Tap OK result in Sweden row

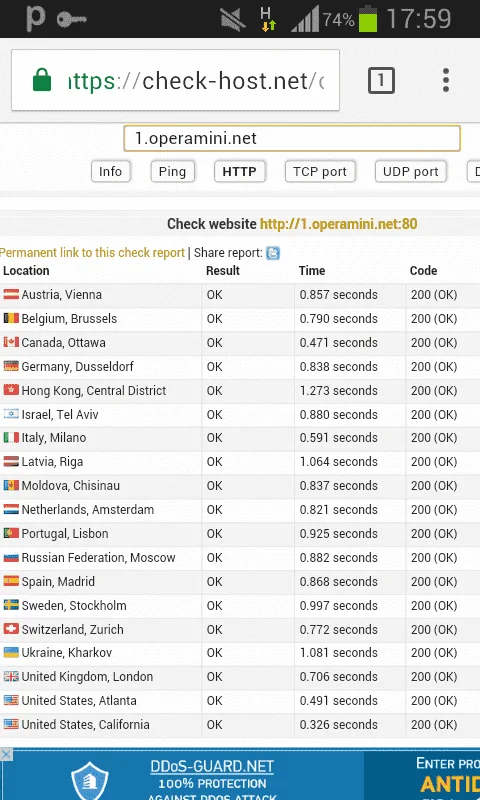coord(215,605)
